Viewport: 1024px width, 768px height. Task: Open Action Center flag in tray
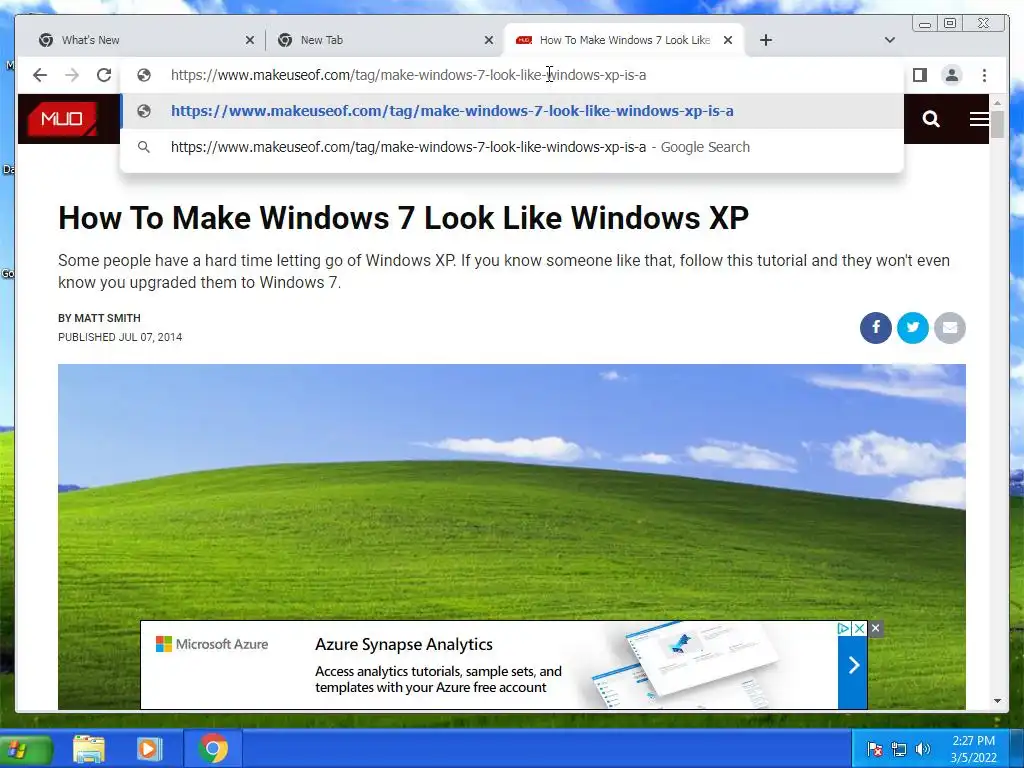[x=875, y=749]
